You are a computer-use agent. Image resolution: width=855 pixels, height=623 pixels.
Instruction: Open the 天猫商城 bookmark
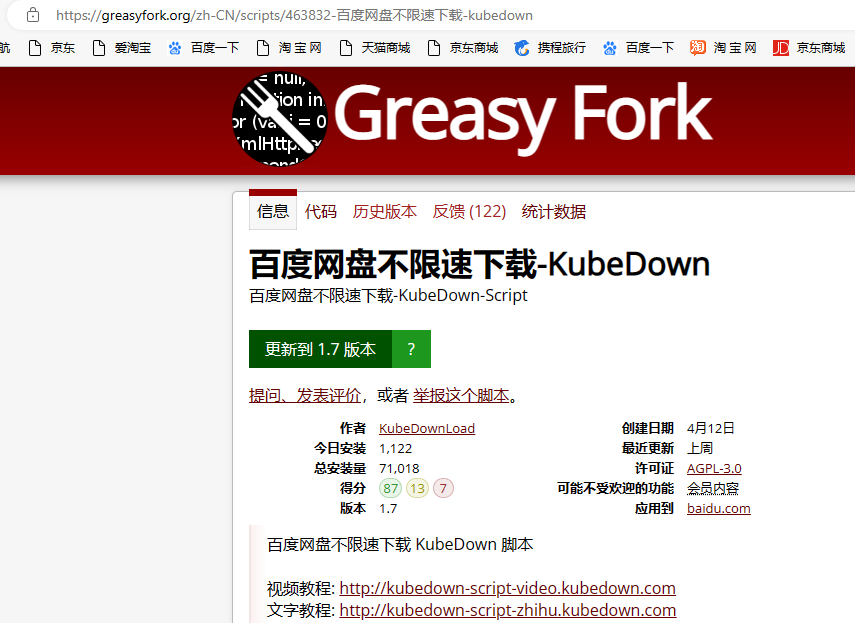[375, 48]
